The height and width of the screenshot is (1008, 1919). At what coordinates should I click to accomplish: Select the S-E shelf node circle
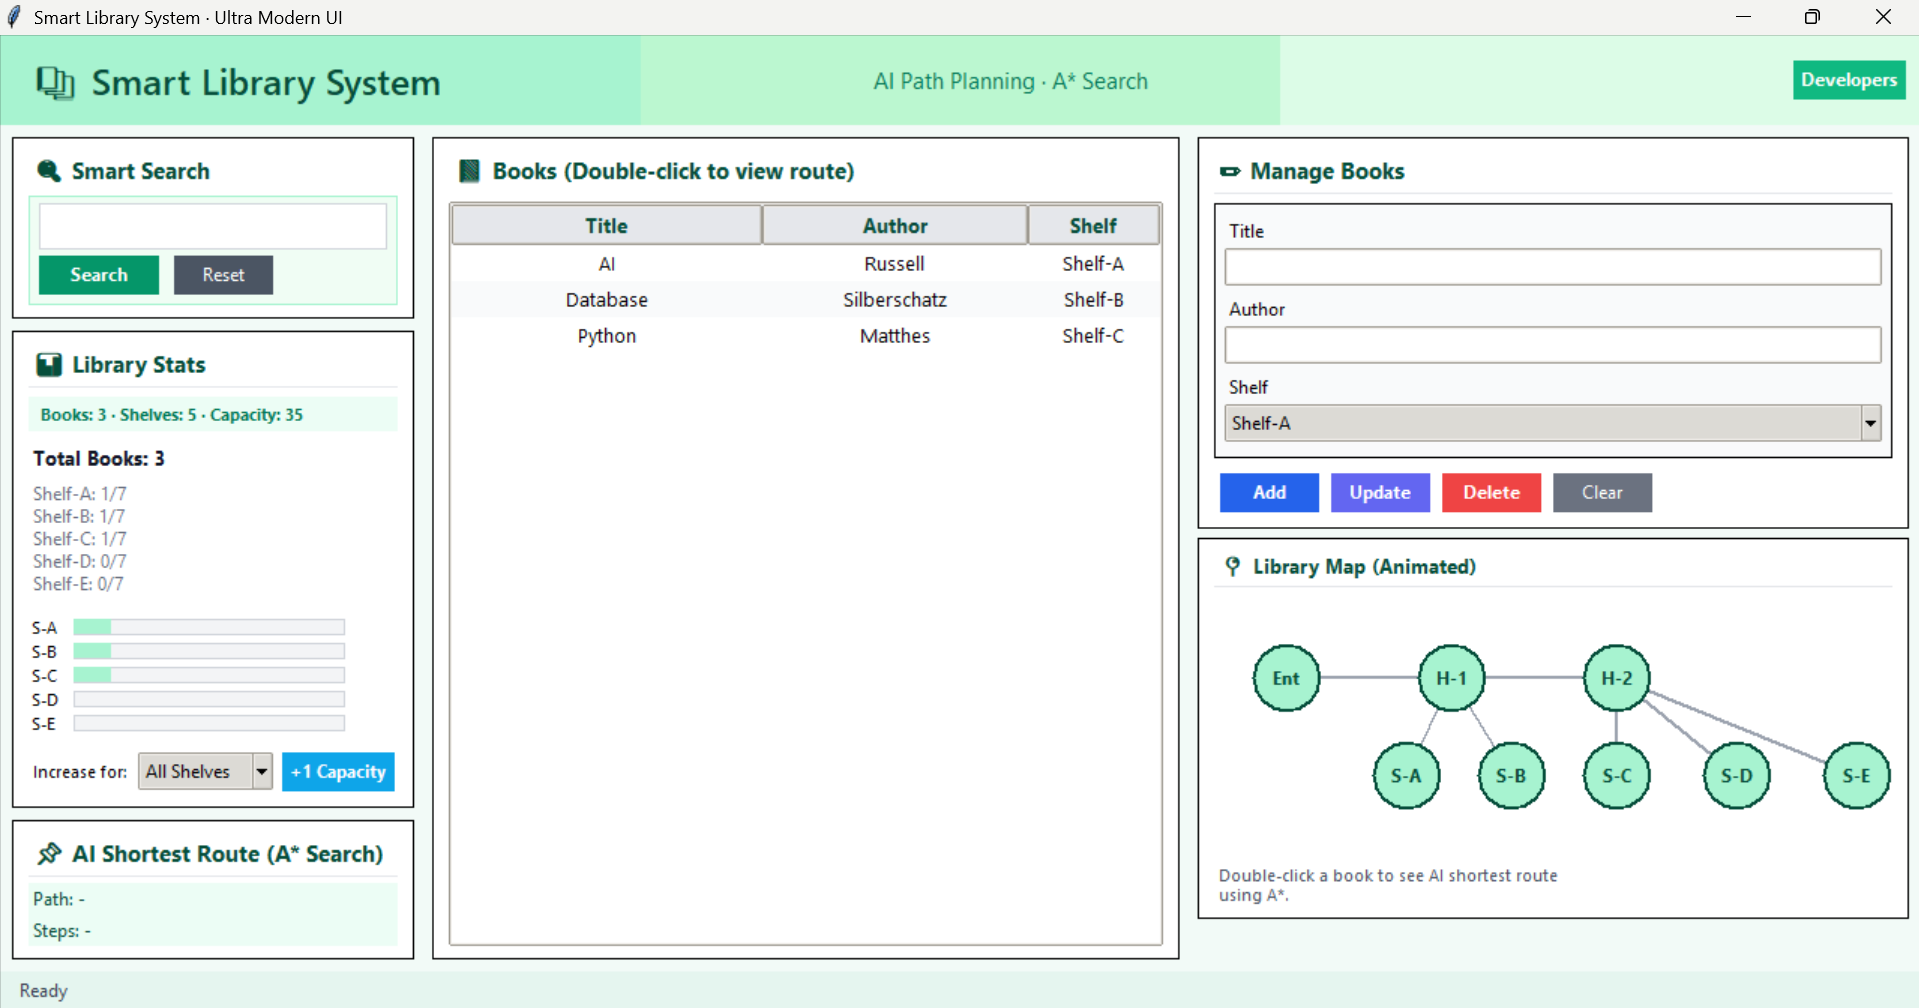pyautogui.click(x=1856, y=776)
